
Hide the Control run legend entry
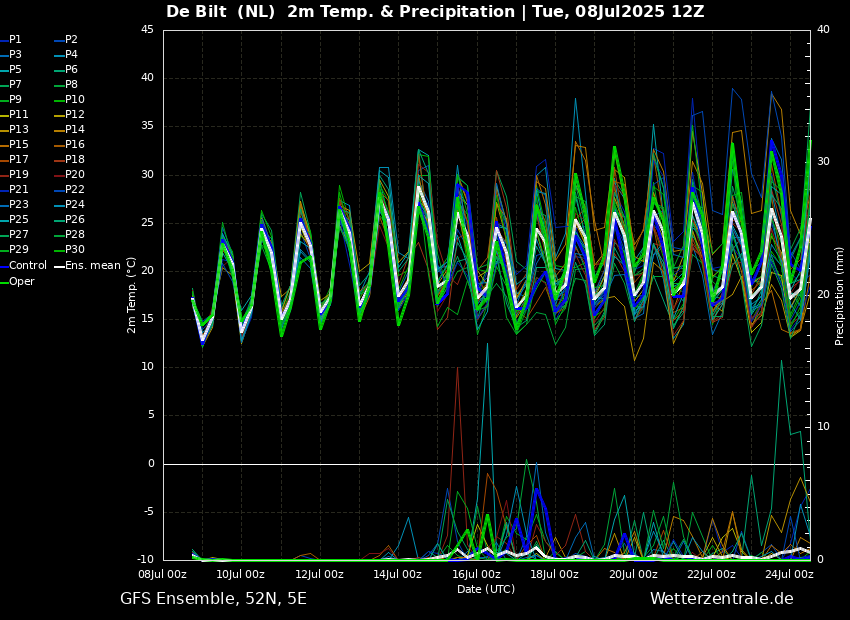(x=27, y=266)
